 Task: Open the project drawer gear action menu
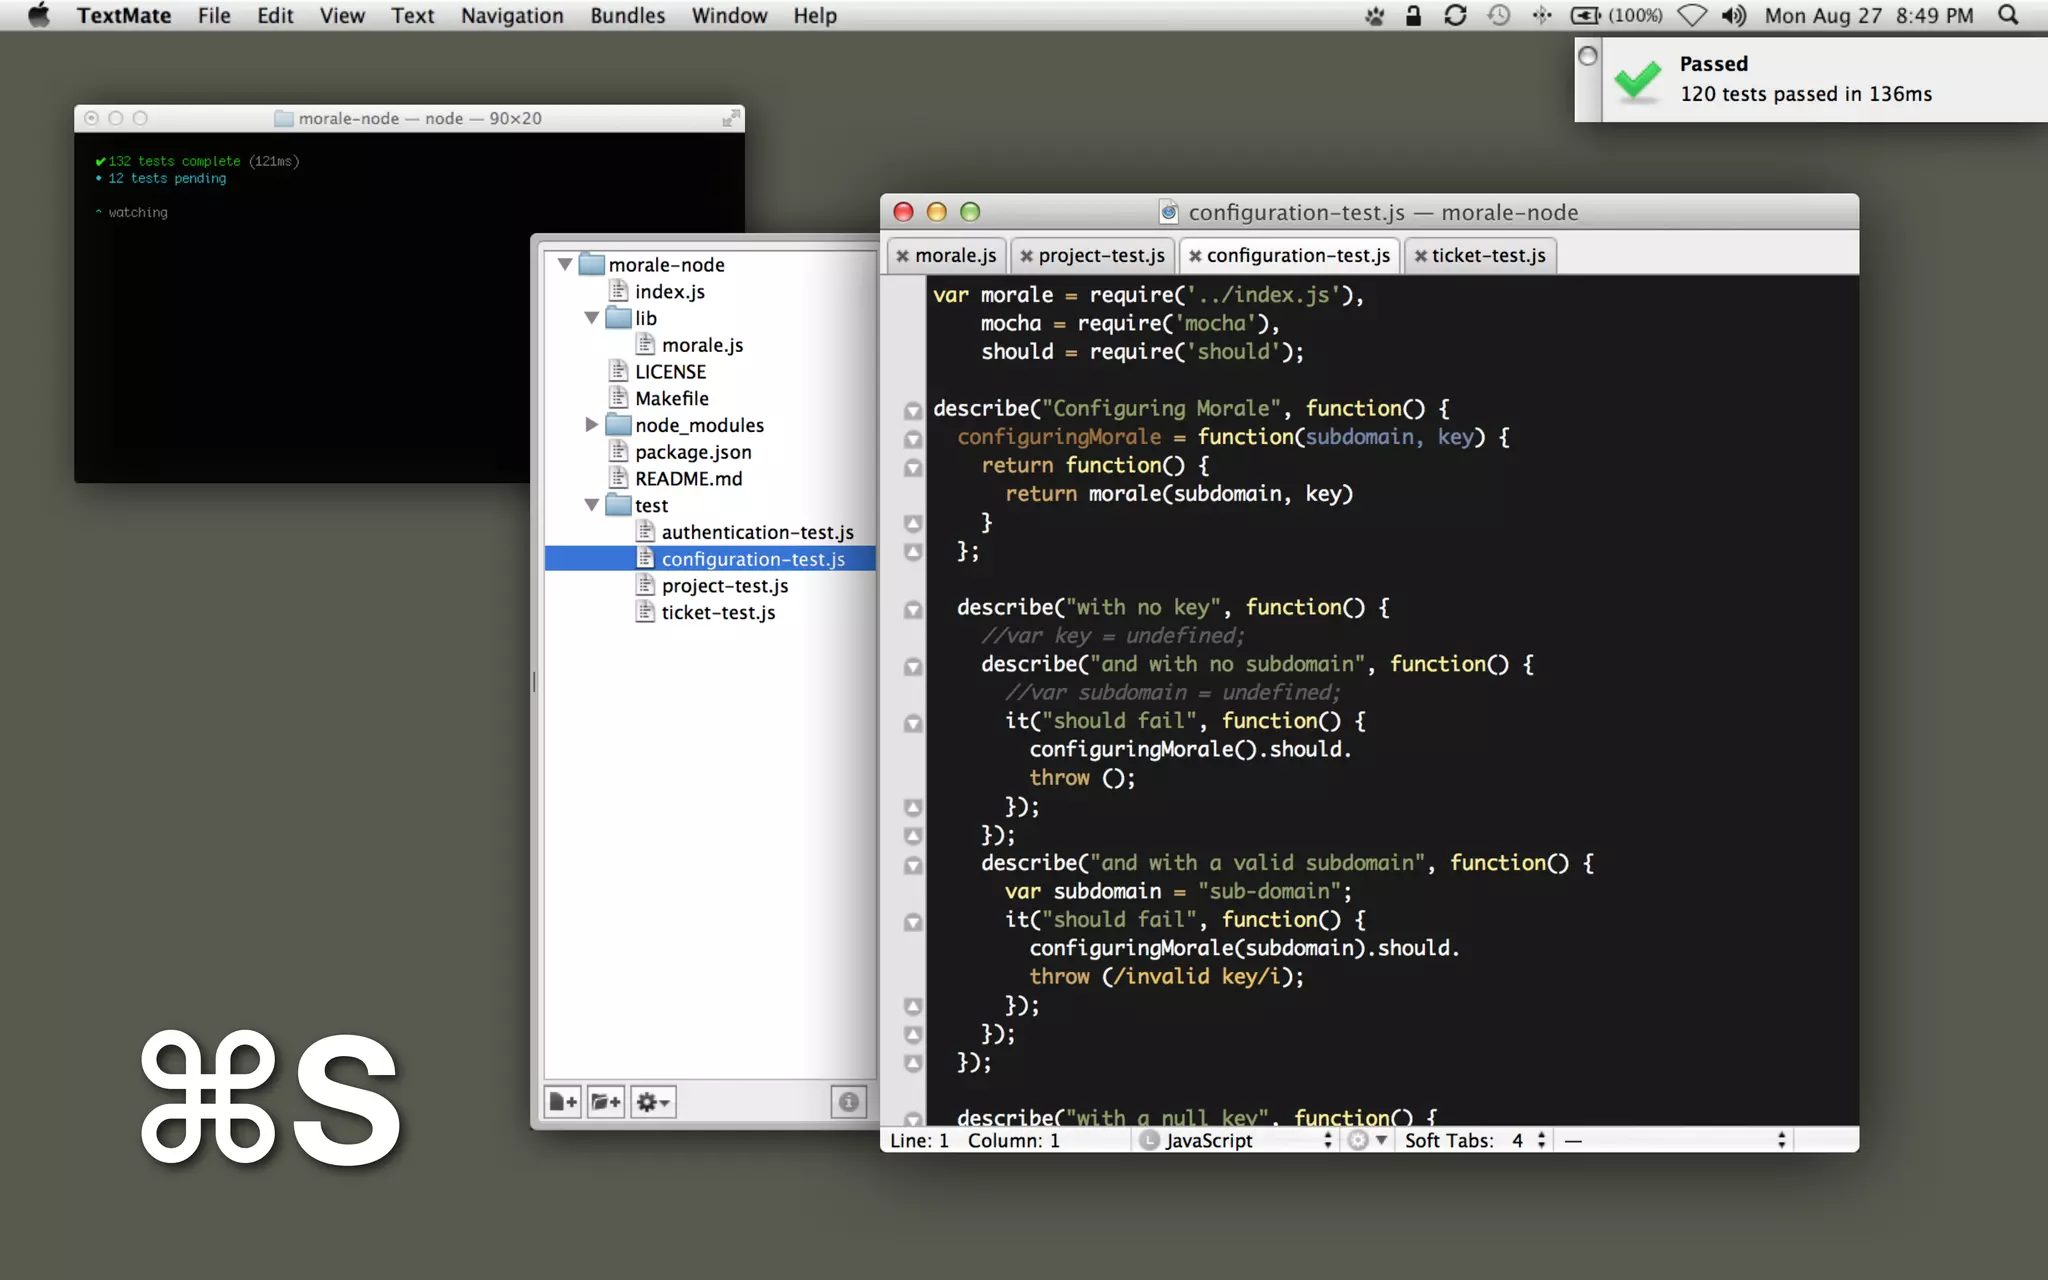[653, 1102]
